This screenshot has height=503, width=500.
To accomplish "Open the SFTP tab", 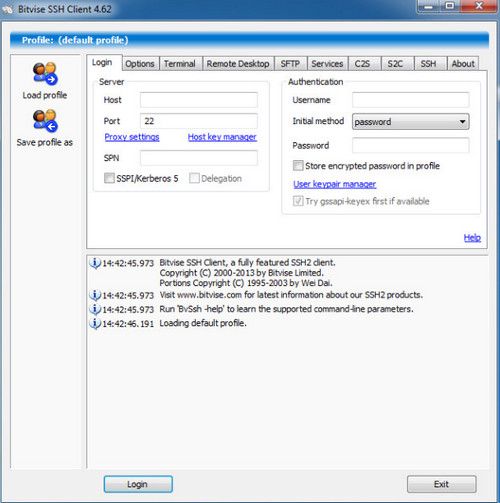I will (290, 64).
